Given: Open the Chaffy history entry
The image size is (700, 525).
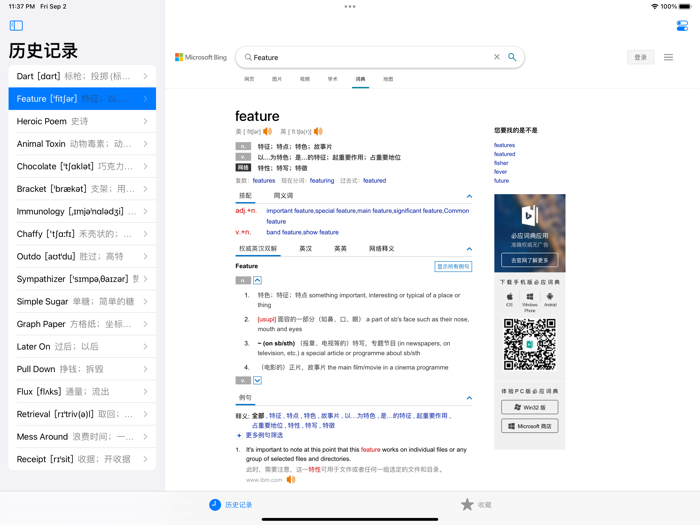Looking at the screenshot, I should click(82, 234).
